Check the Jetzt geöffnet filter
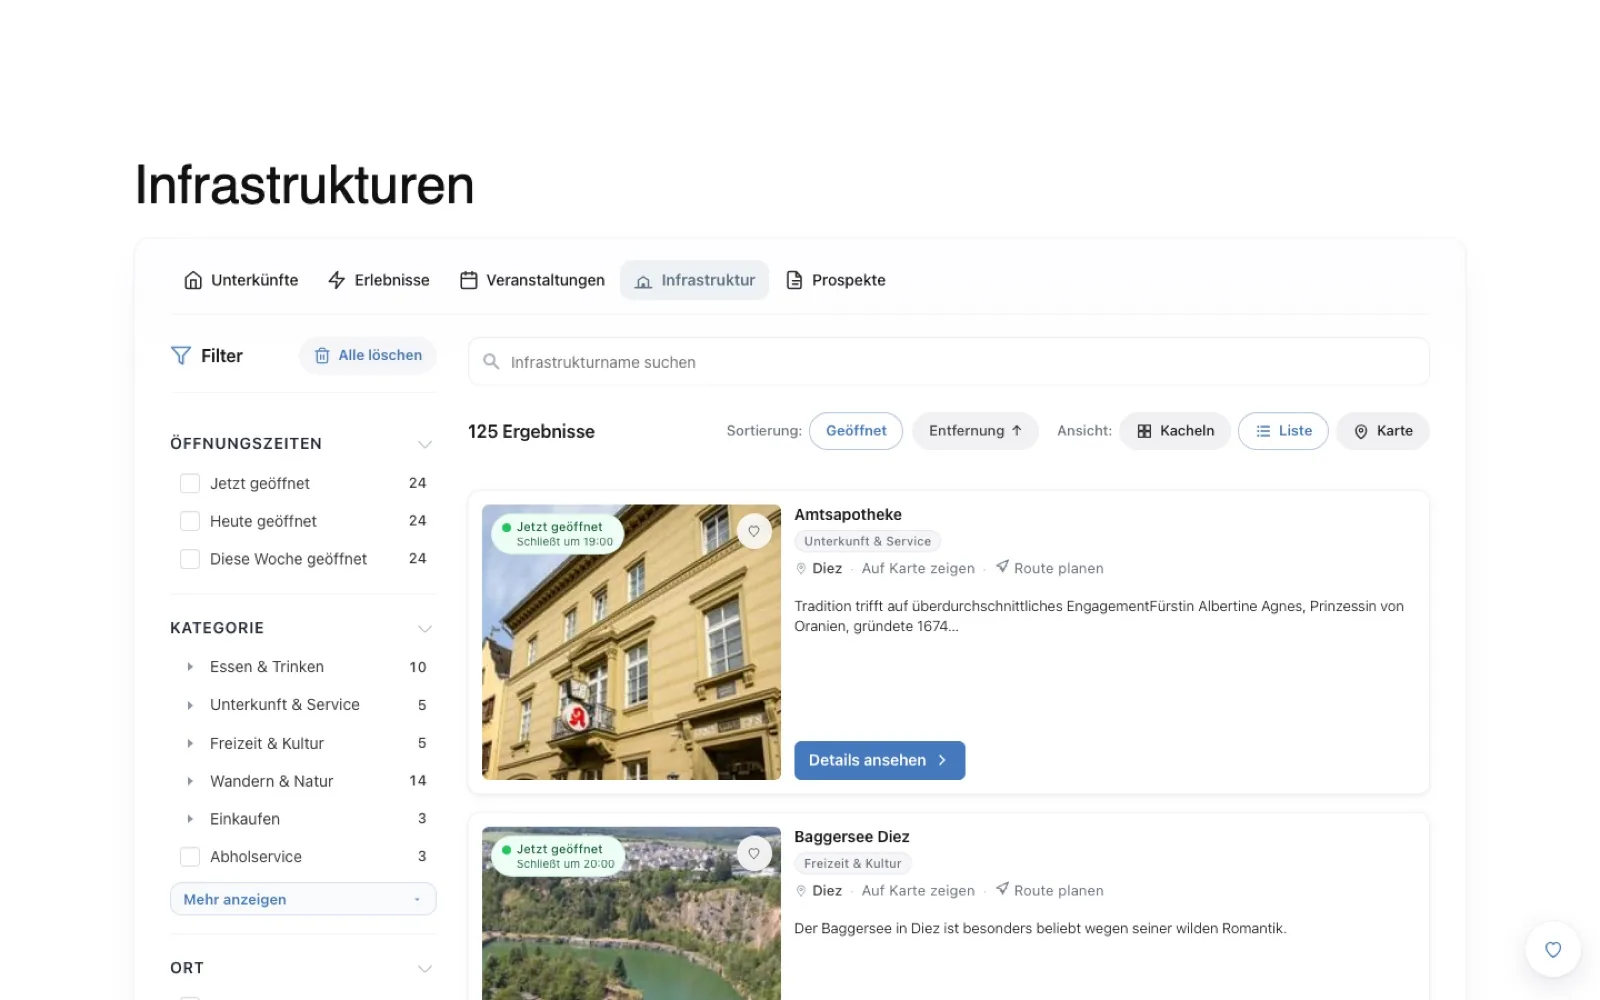 [x=190, y=484]
